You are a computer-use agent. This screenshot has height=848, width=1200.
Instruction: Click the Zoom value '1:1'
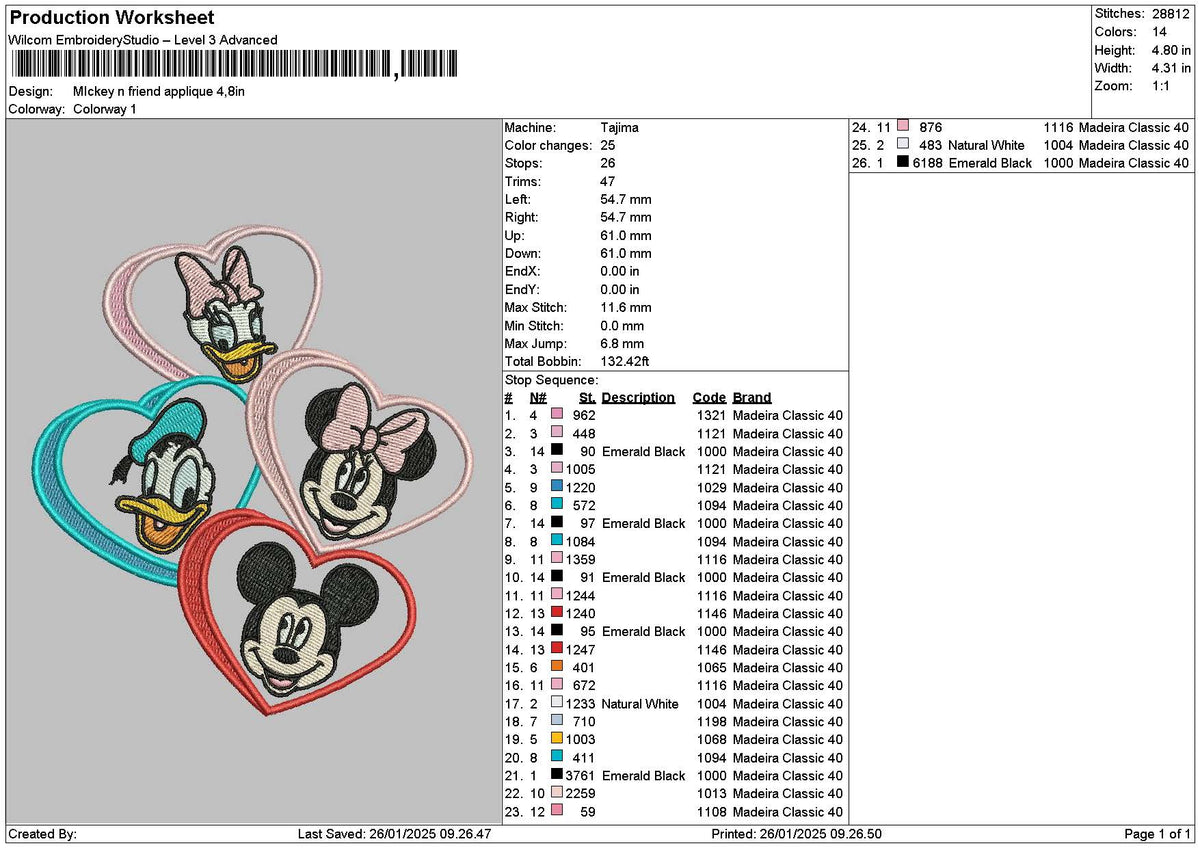pos(1161,86)
